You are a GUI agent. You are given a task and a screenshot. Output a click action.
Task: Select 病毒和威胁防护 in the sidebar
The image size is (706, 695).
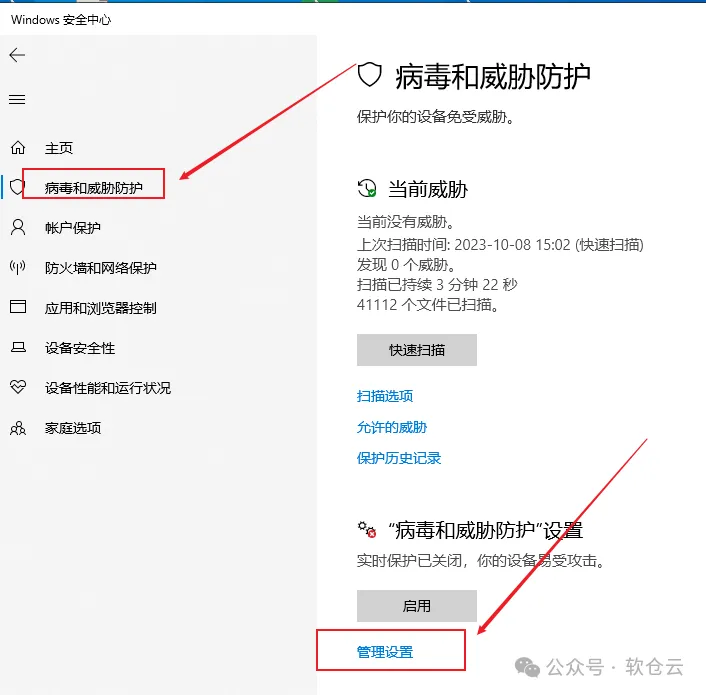[93, 188]
